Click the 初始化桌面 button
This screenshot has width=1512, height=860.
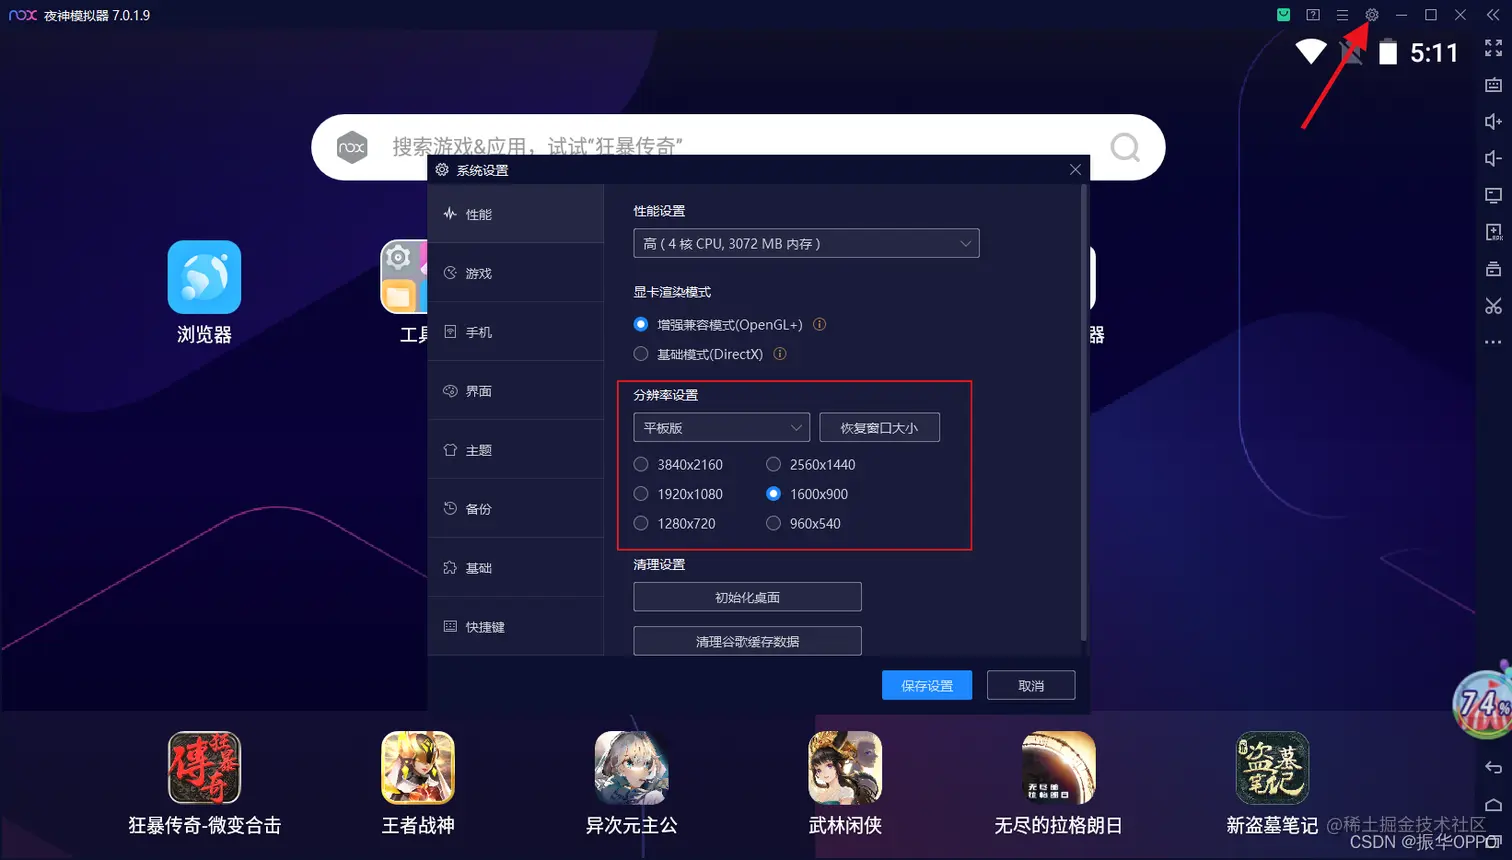(747, 597)
